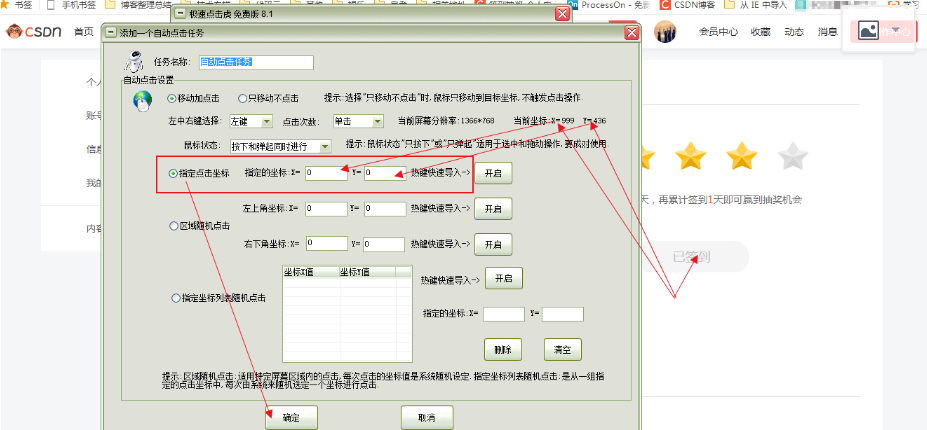Click 开启 beside the coordinate list table
The height and width of the screenshot is (430, 927).
pyautogui.click(x=504, y=278)
